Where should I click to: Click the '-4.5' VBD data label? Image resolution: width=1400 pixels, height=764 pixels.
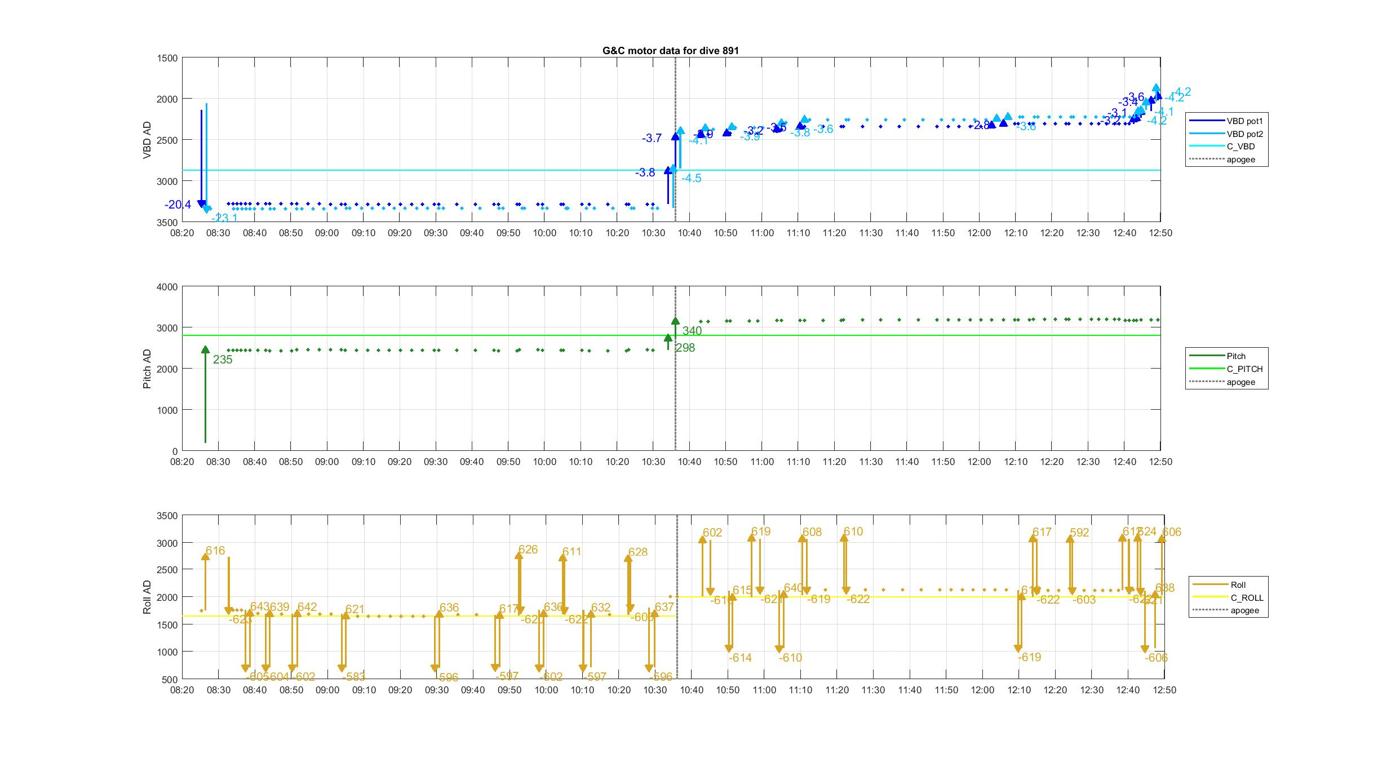pos(691,178)
